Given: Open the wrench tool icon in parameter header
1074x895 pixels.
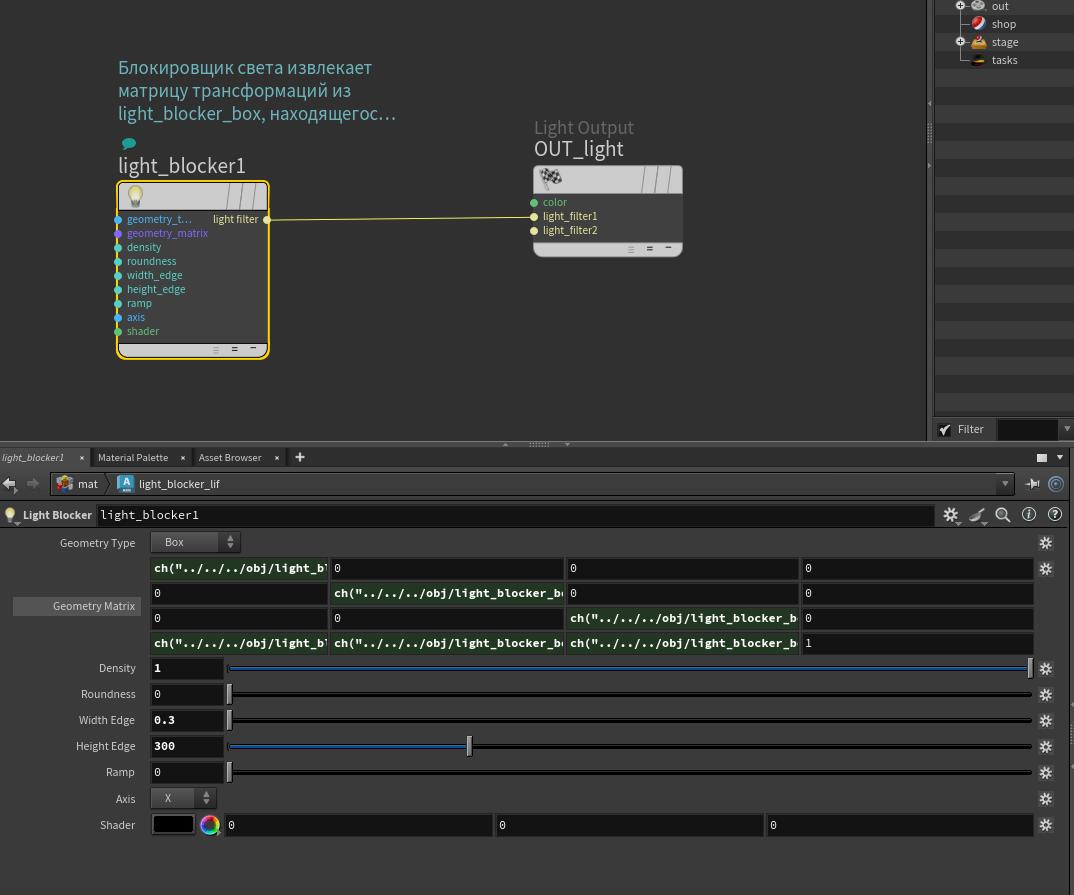Looking at the screenshot, I should 977,515.
